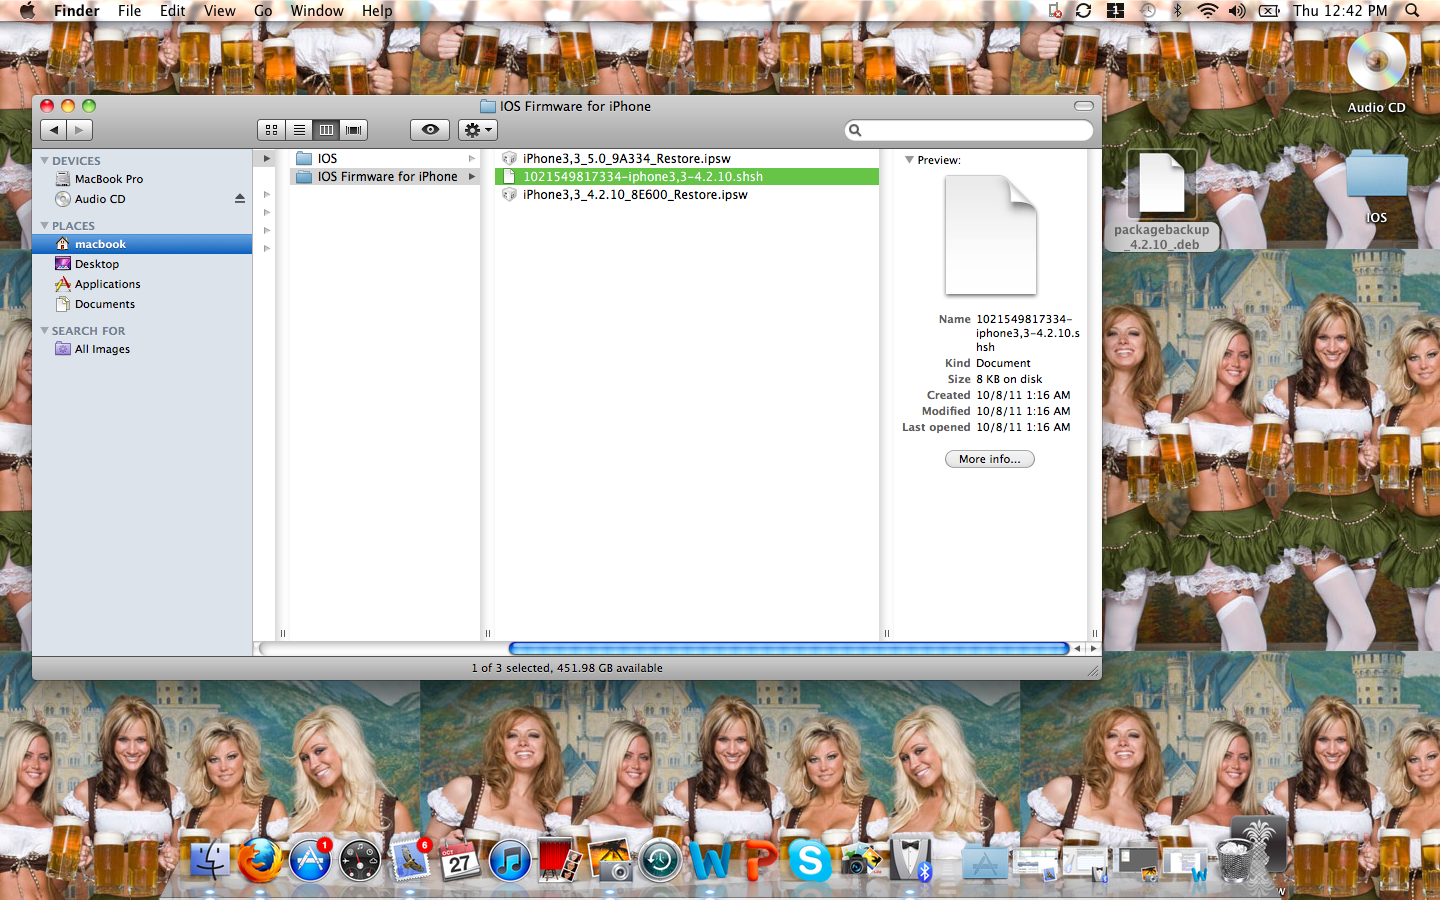Open Firefox from the Dock
1440x900 pixels.
click(260, 859)
